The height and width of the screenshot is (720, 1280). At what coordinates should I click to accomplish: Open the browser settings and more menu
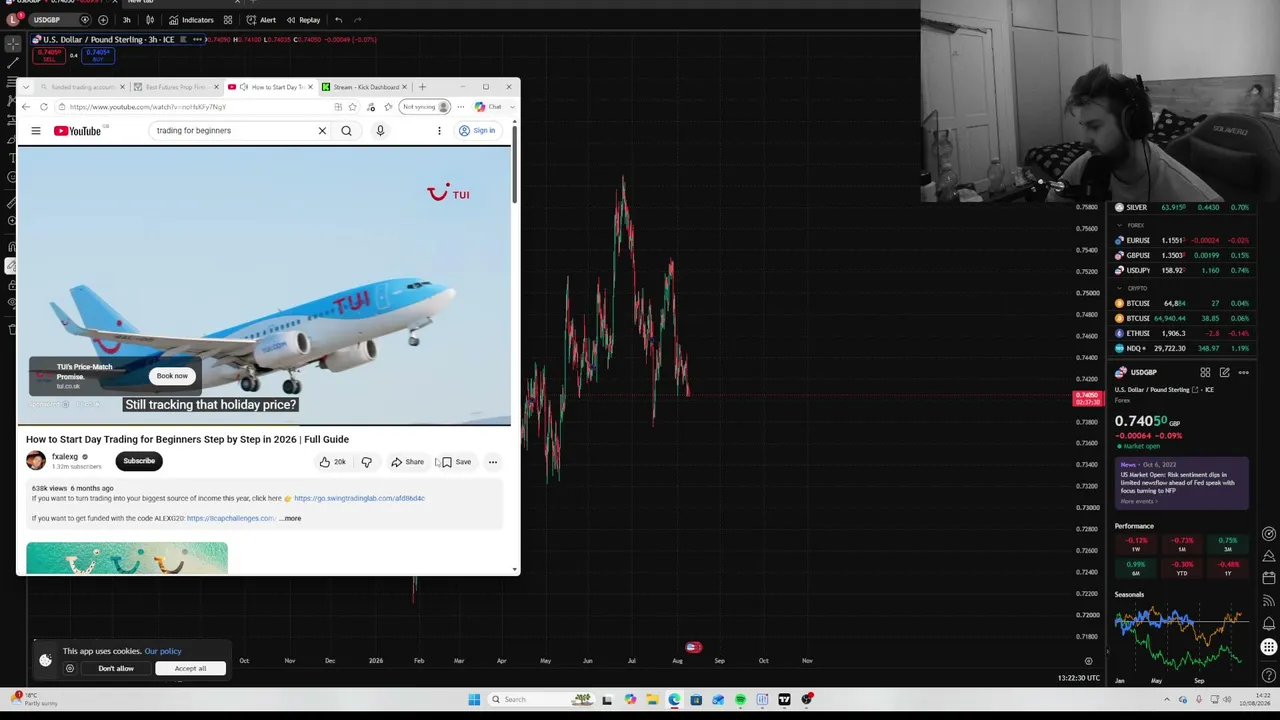tap(461, 107)
